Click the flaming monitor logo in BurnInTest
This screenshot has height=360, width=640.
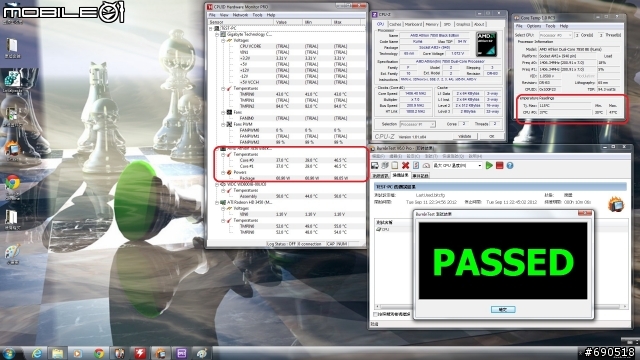tap(616, 204)
